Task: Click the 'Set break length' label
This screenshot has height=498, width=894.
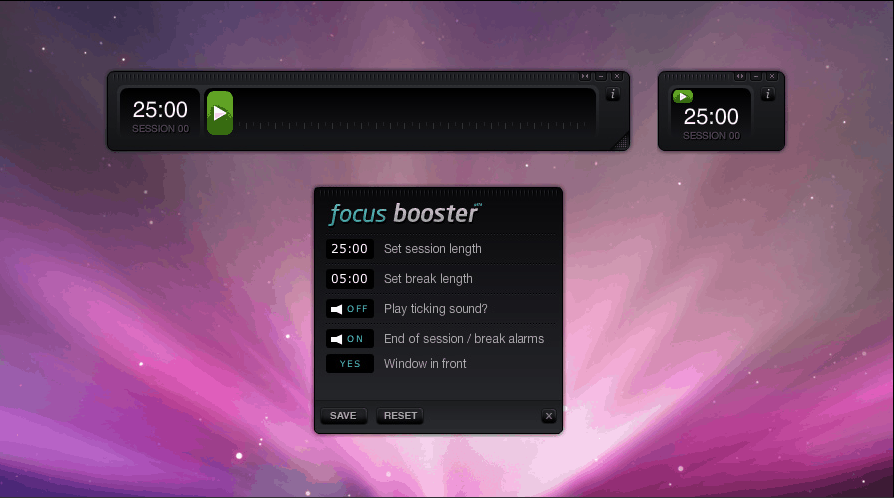Action: coord(428,279)
